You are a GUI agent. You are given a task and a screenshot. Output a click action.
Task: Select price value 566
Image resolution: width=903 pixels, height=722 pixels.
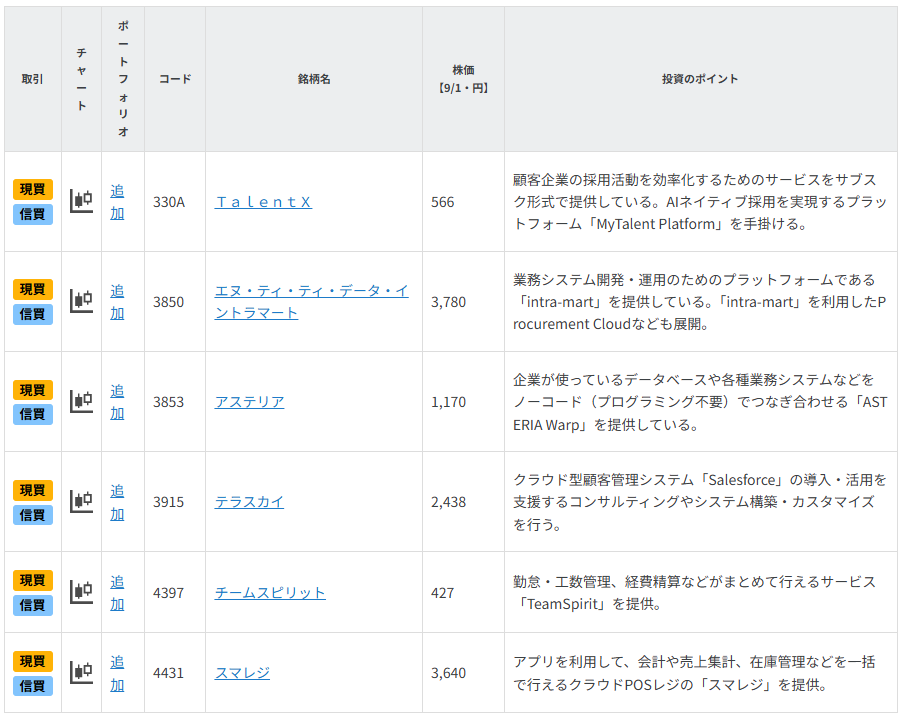coord(442,202)
